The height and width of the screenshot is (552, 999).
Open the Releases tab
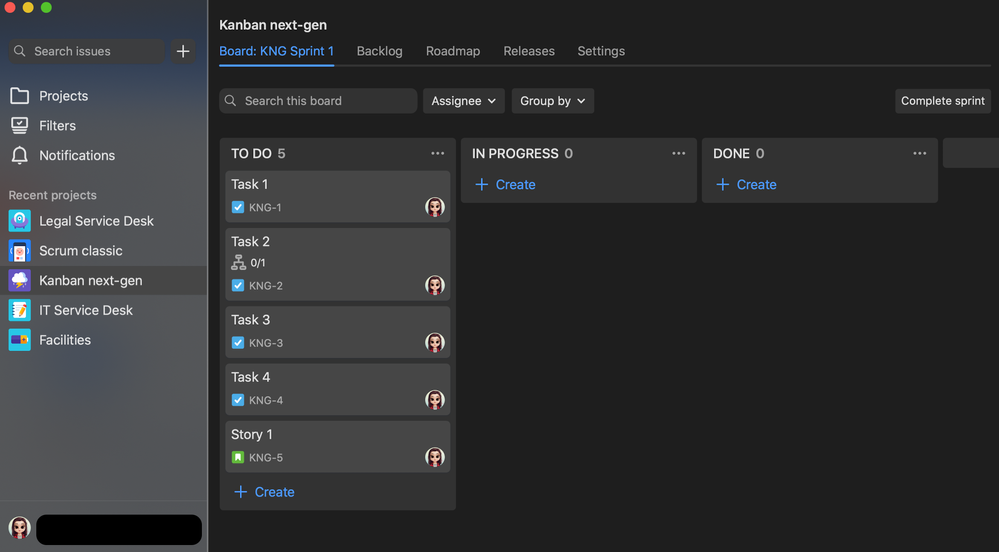coord(529,51)
